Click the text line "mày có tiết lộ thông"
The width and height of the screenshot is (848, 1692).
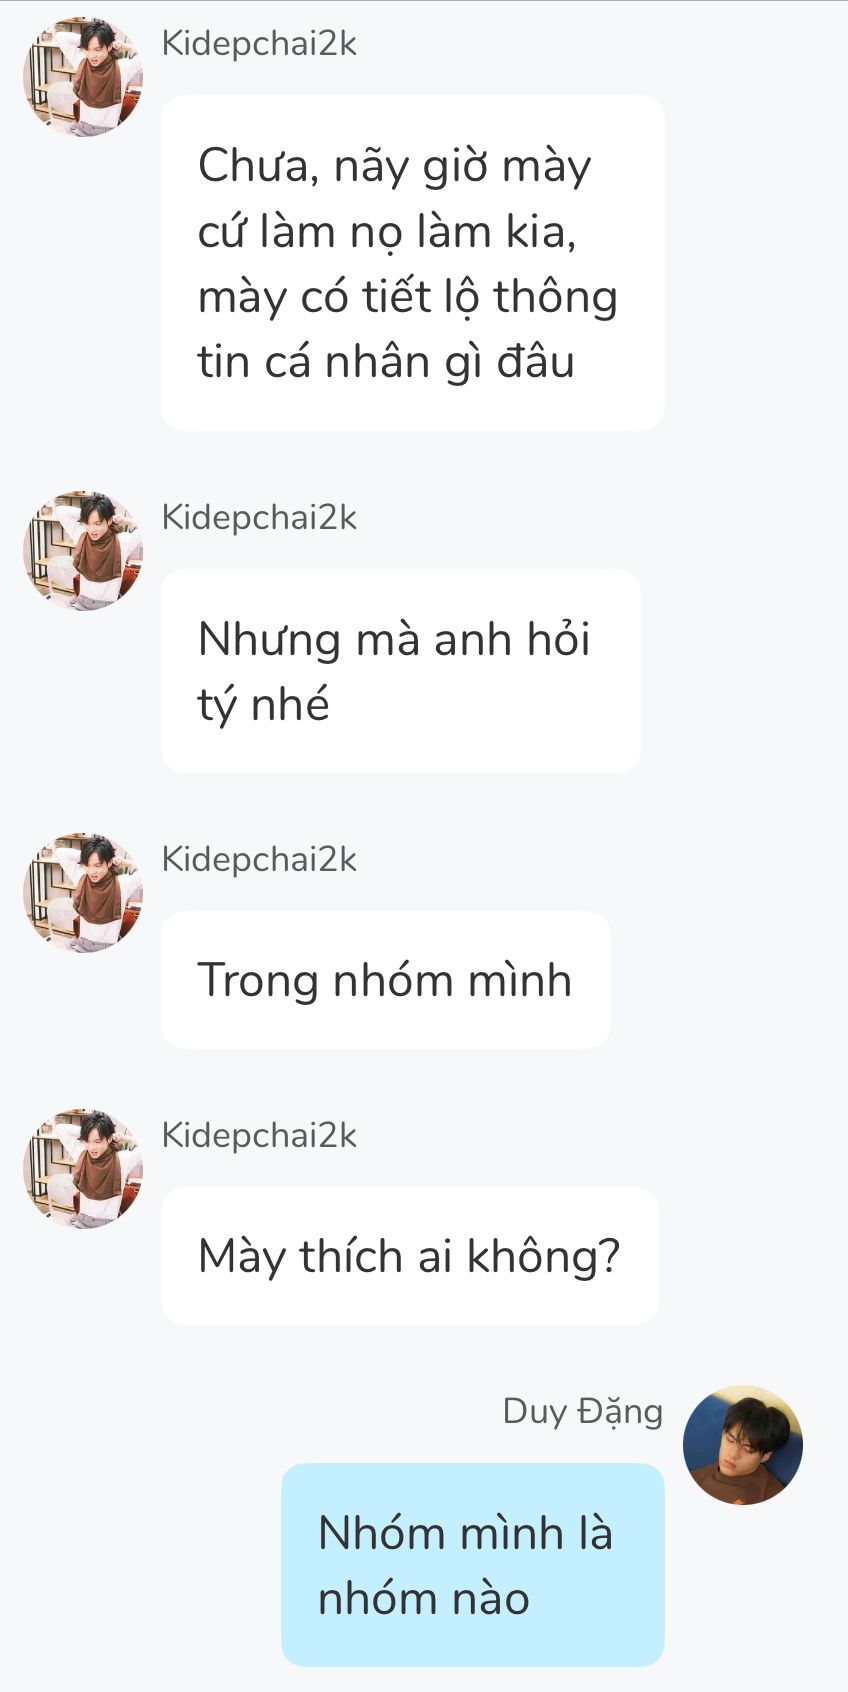click(407, 297)
